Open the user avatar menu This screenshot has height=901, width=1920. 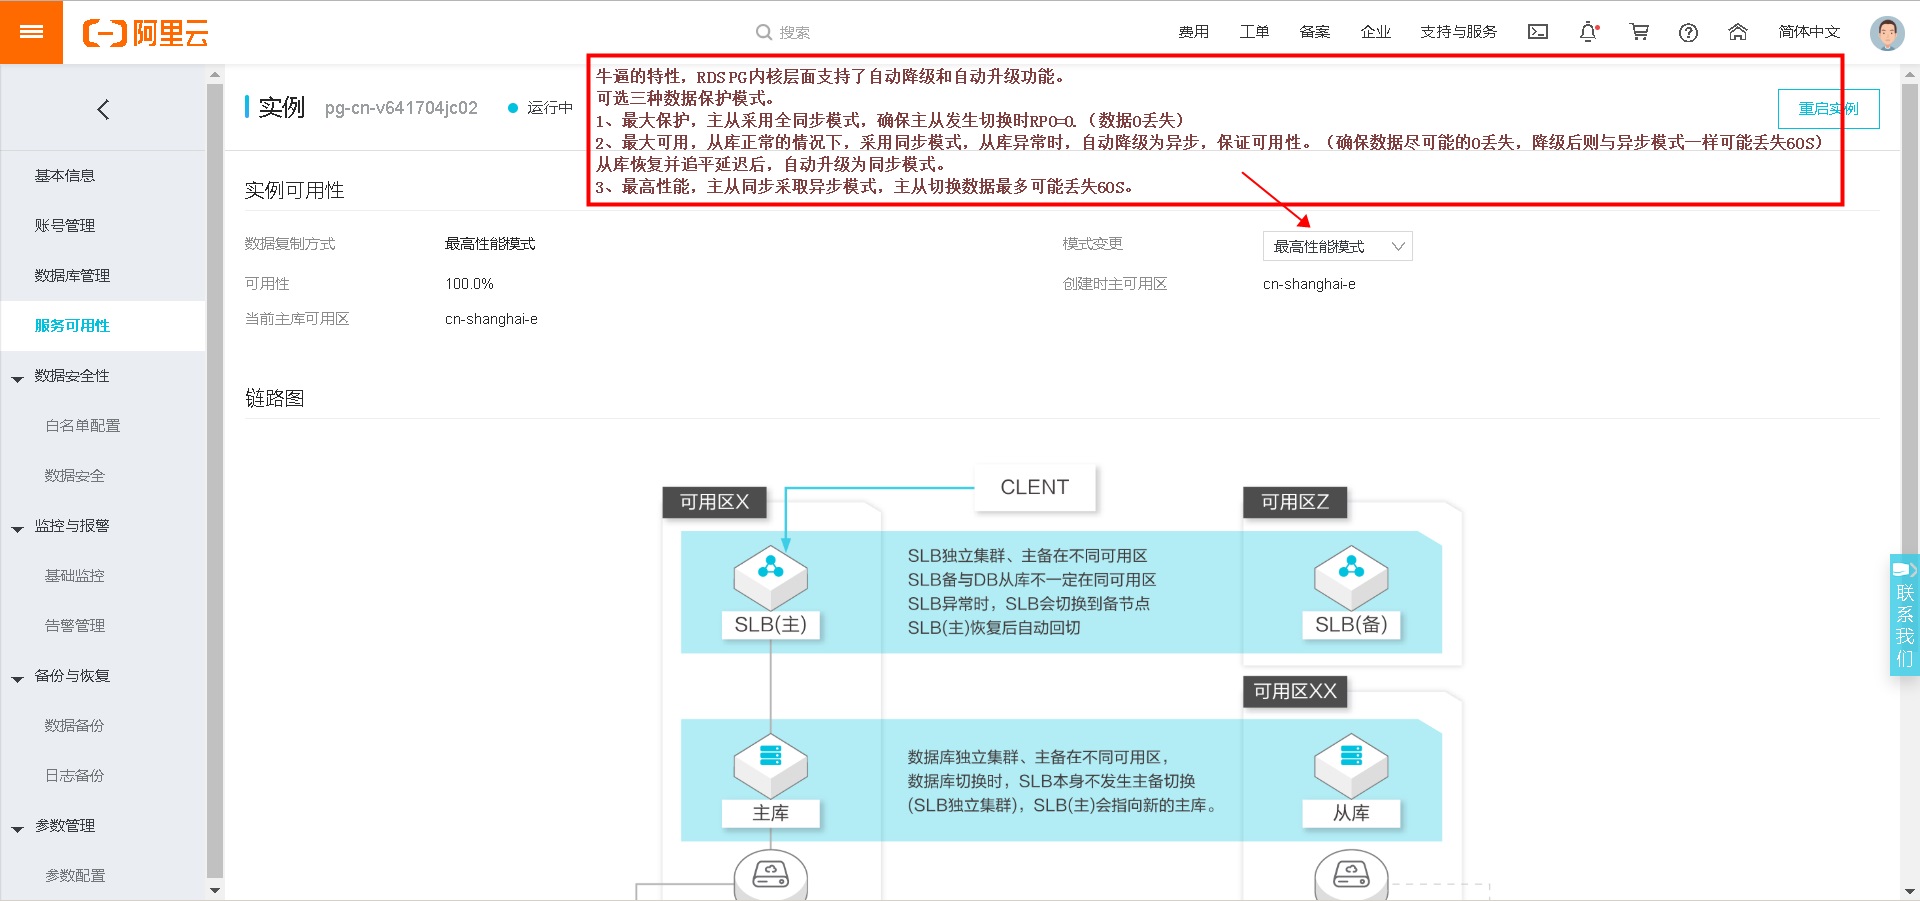coord(1887,33)
